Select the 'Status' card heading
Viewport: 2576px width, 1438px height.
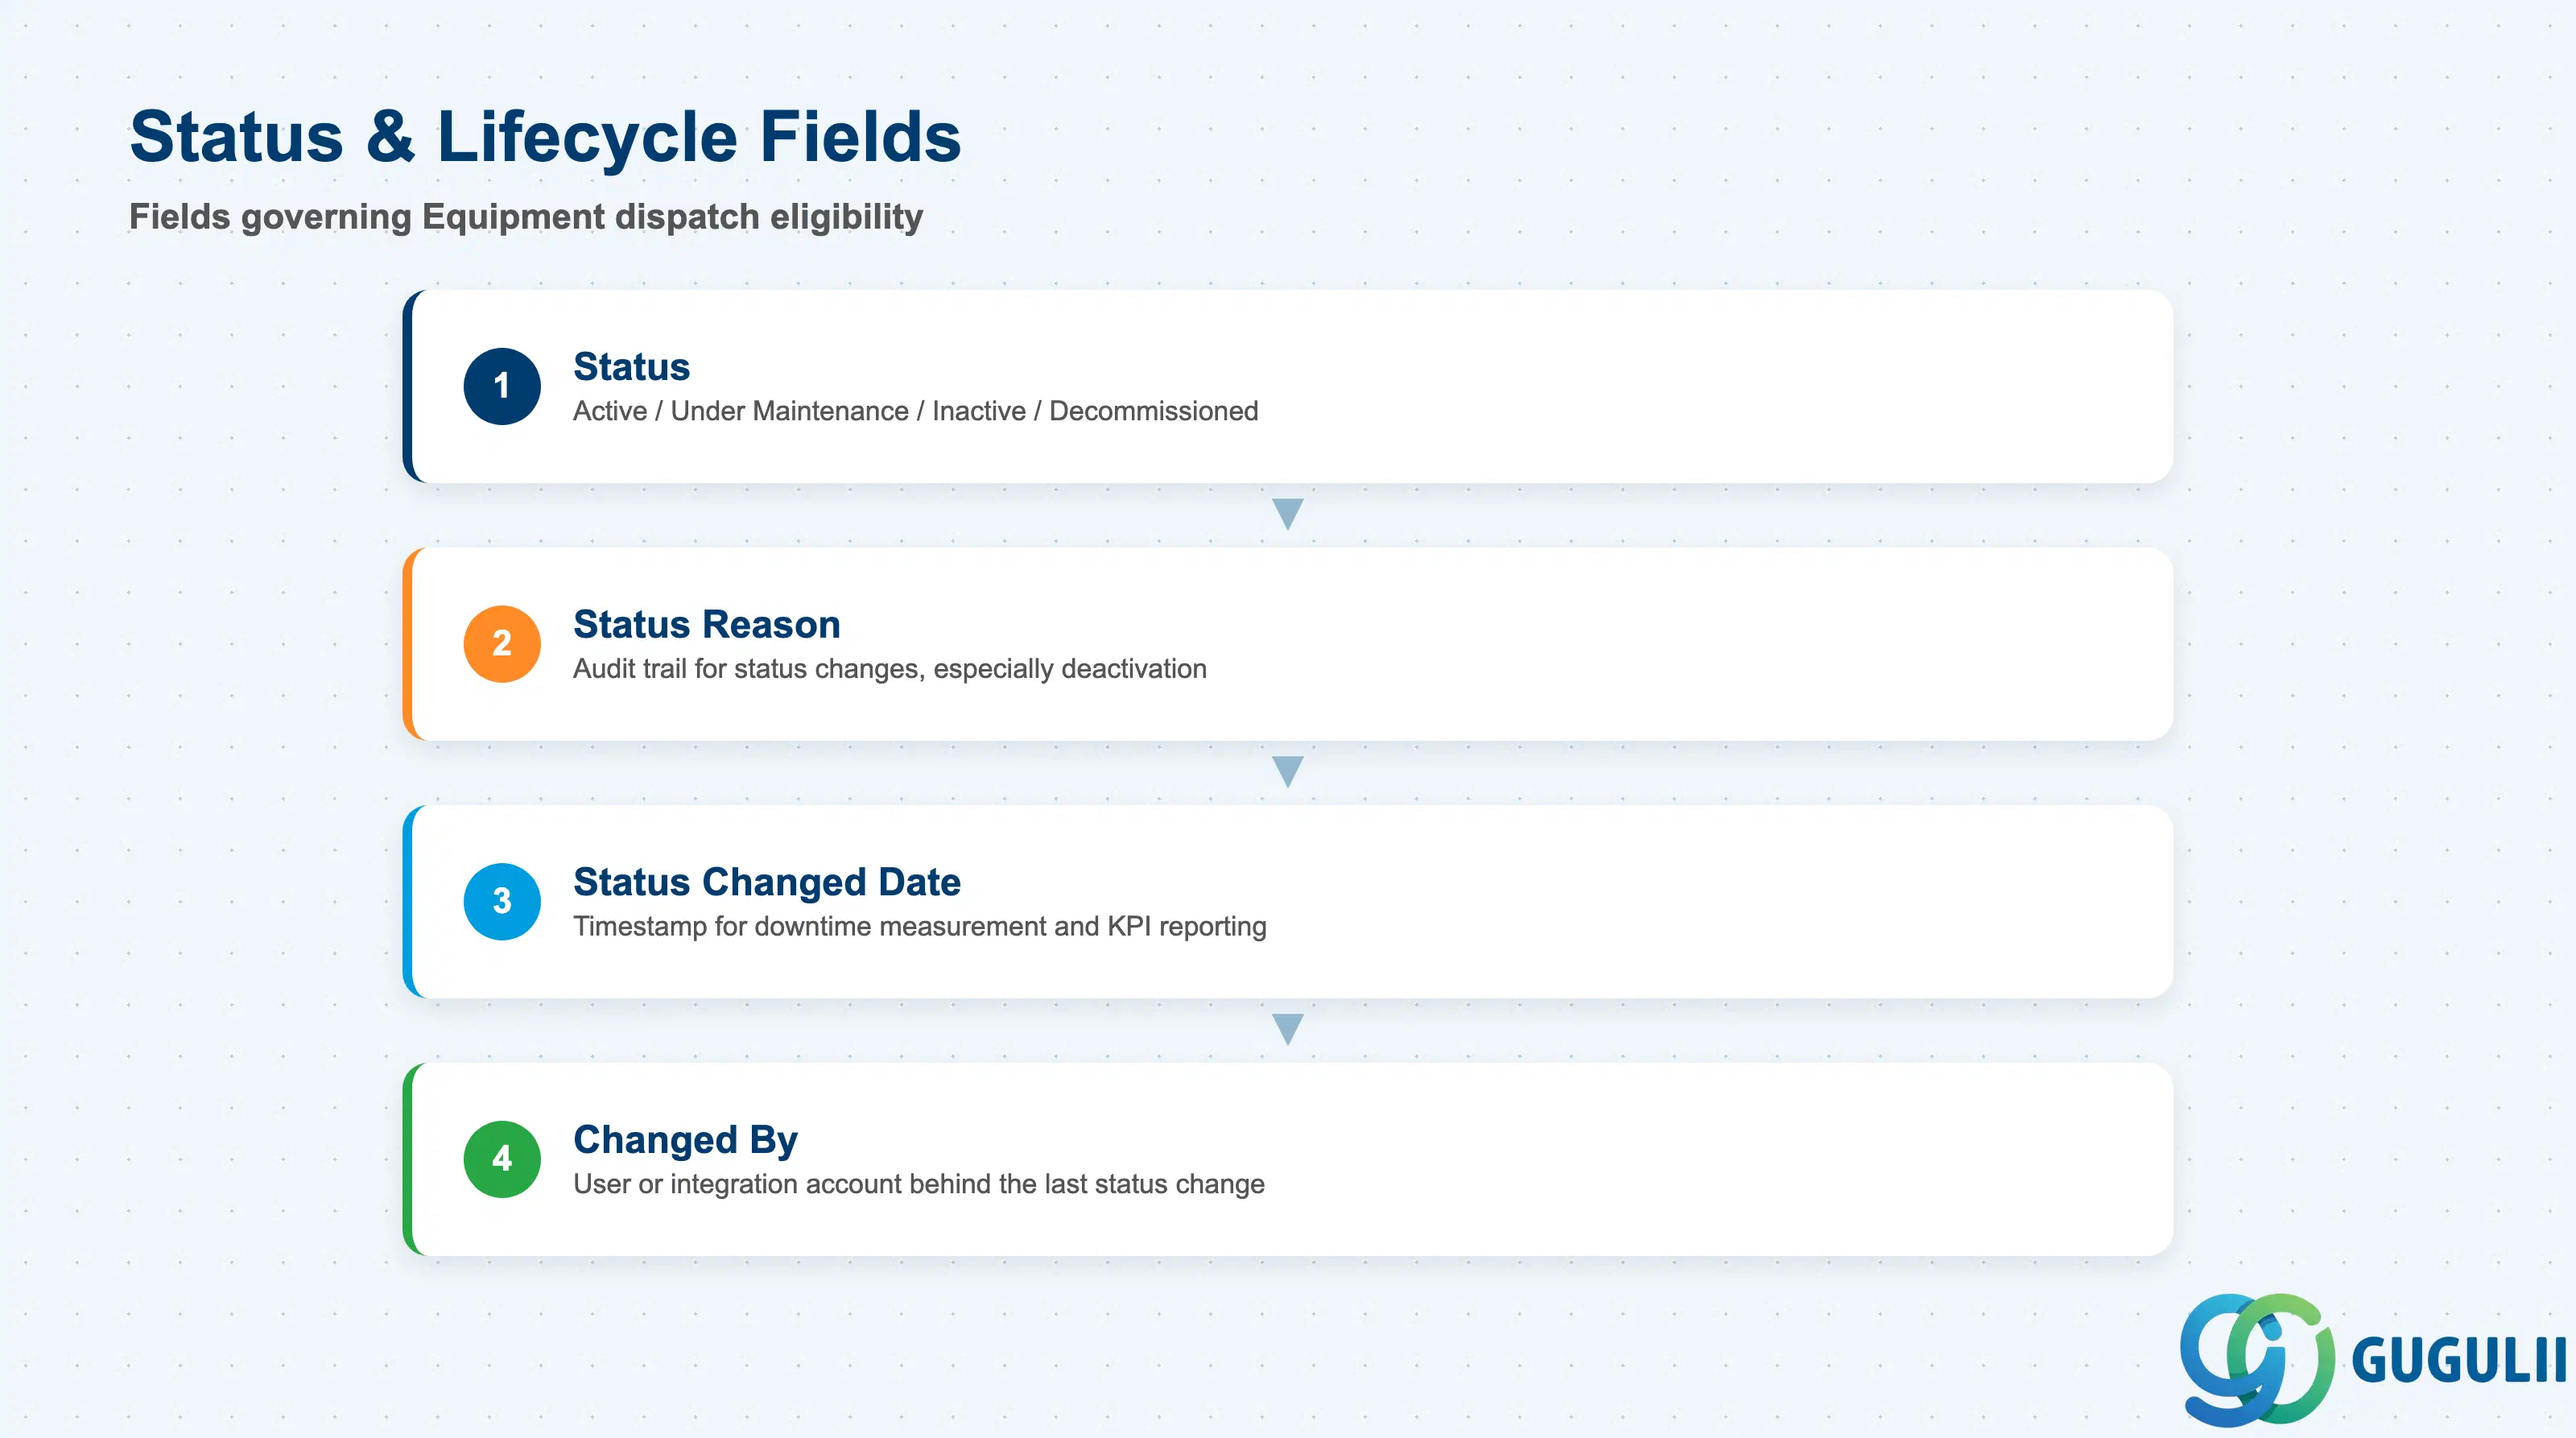coord(631,367)
